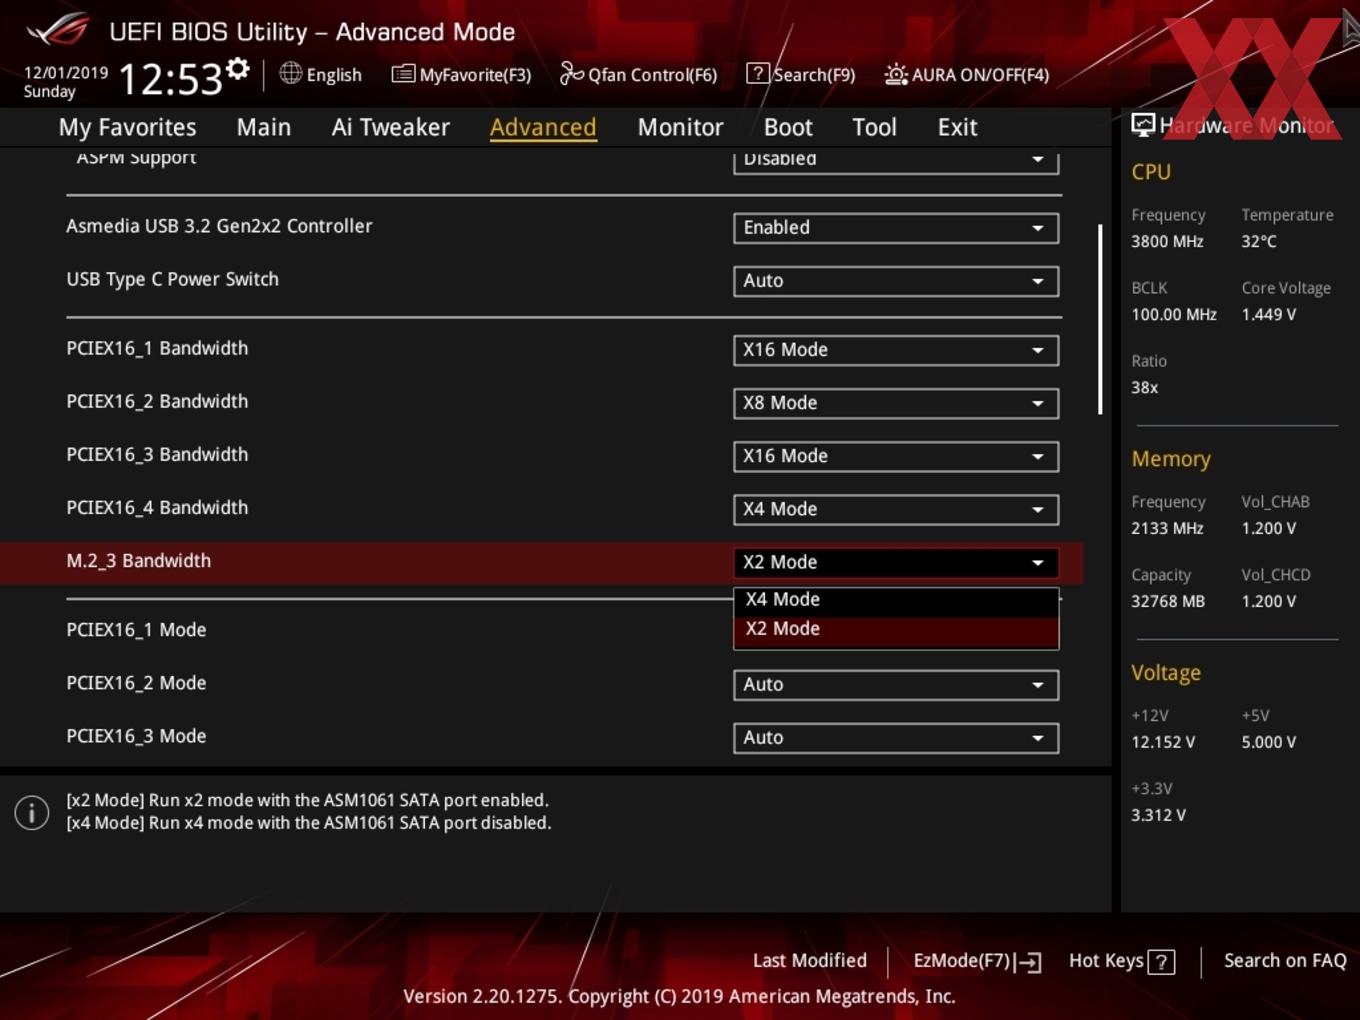
Task: Click the info icon in help panel
Action: (x=32, y=812)
